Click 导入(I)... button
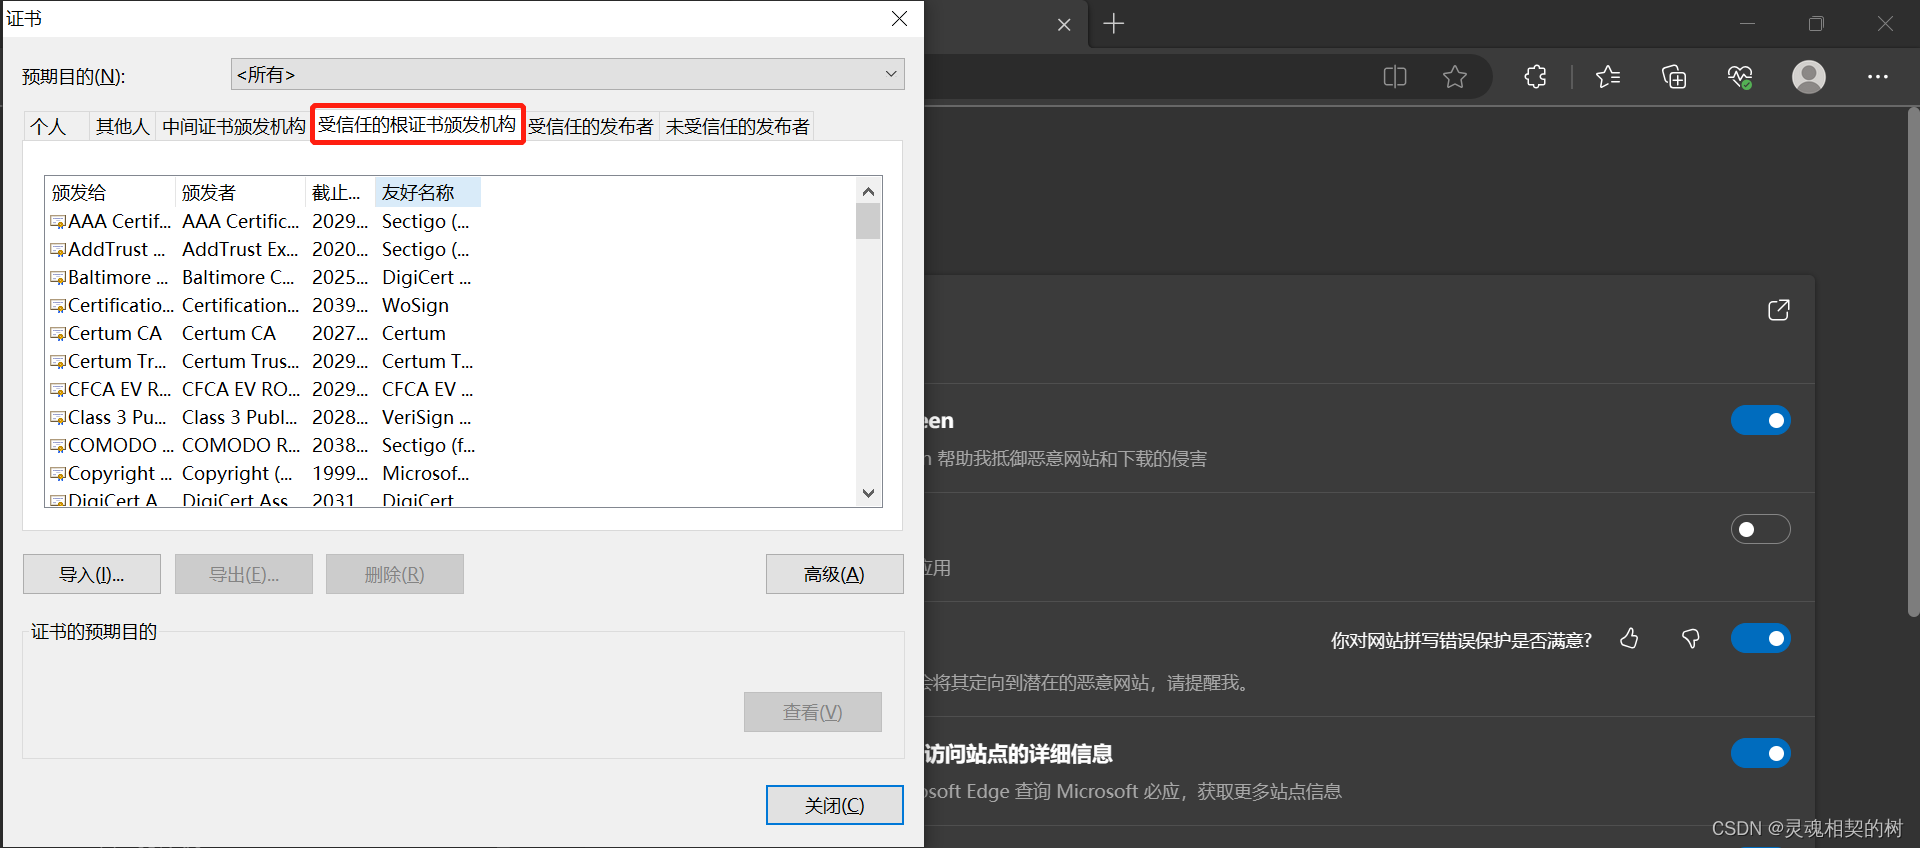Screen dimensions: 1920x848 pos(92,574)
